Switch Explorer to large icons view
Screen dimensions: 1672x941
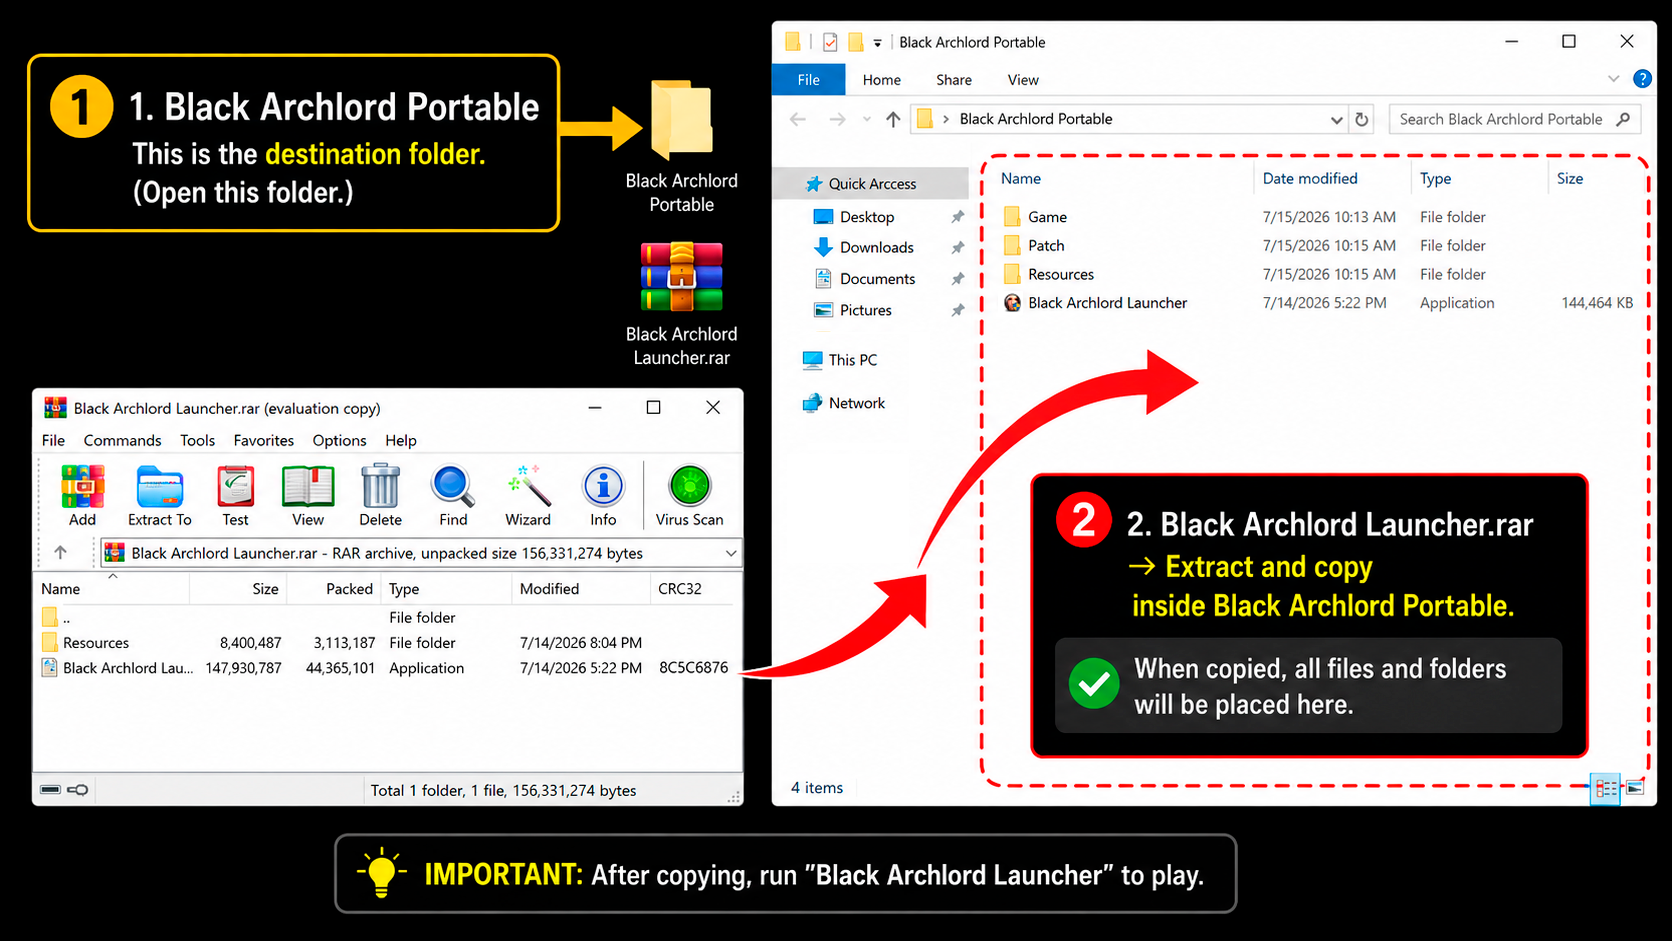pyautogui.click(x=1634, y=788)
